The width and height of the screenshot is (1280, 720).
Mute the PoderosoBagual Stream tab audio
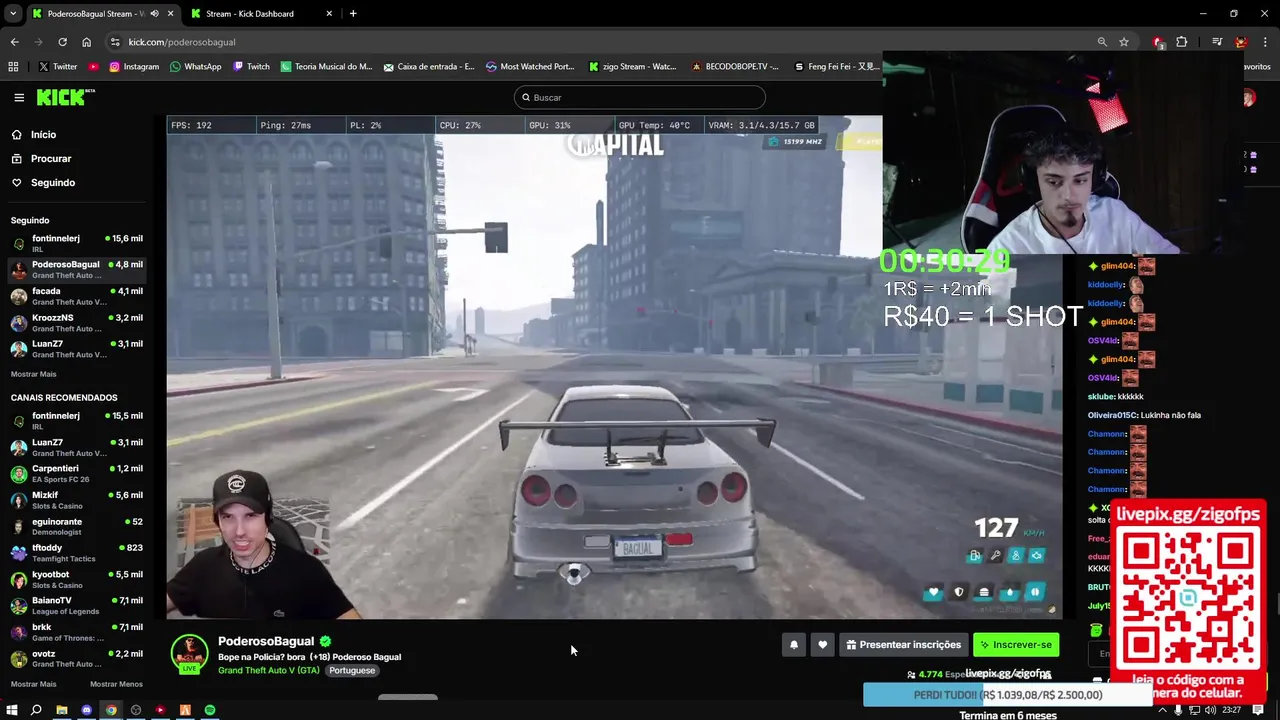click(x=154, y=14)
